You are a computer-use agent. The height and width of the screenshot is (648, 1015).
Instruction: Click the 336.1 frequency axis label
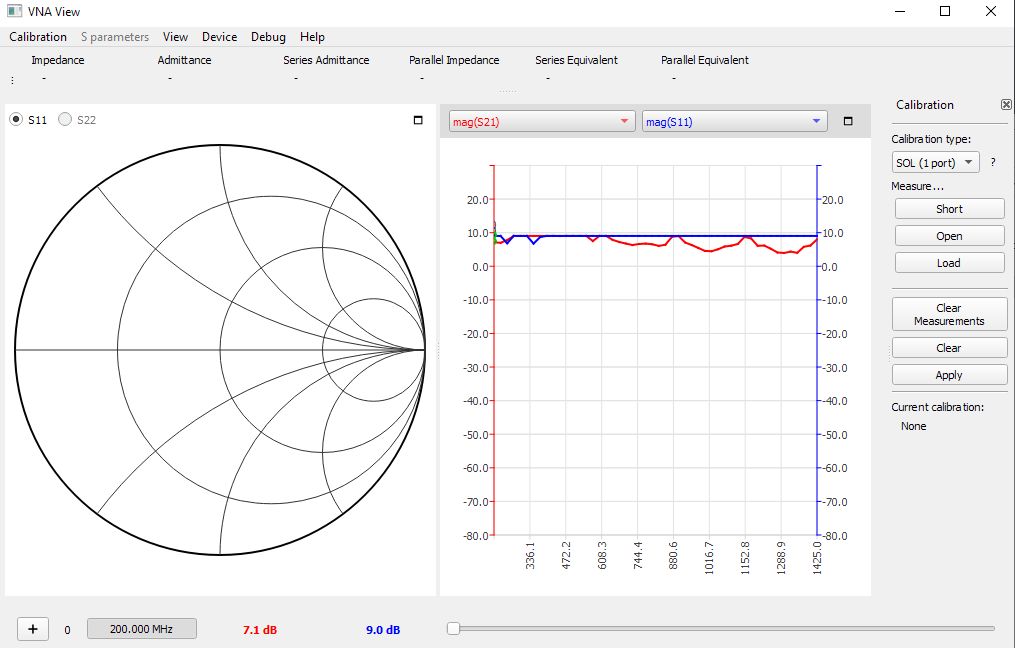(530, 556)
